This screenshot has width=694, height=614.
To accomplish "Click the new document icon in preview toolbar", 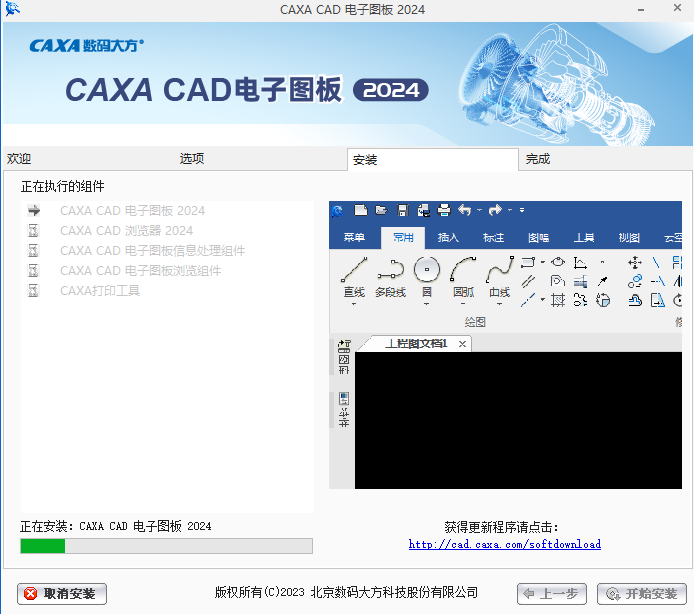I will pos(361,210).
